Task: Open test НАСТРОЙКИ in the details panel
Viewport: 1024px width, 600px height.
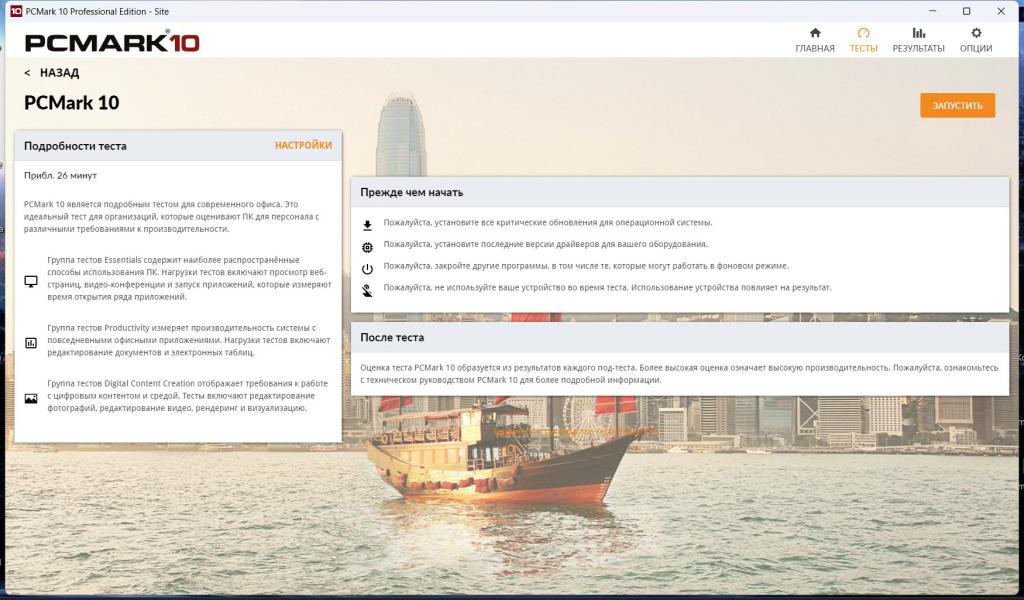Action: pyautogui.click(x=303, y=145)
